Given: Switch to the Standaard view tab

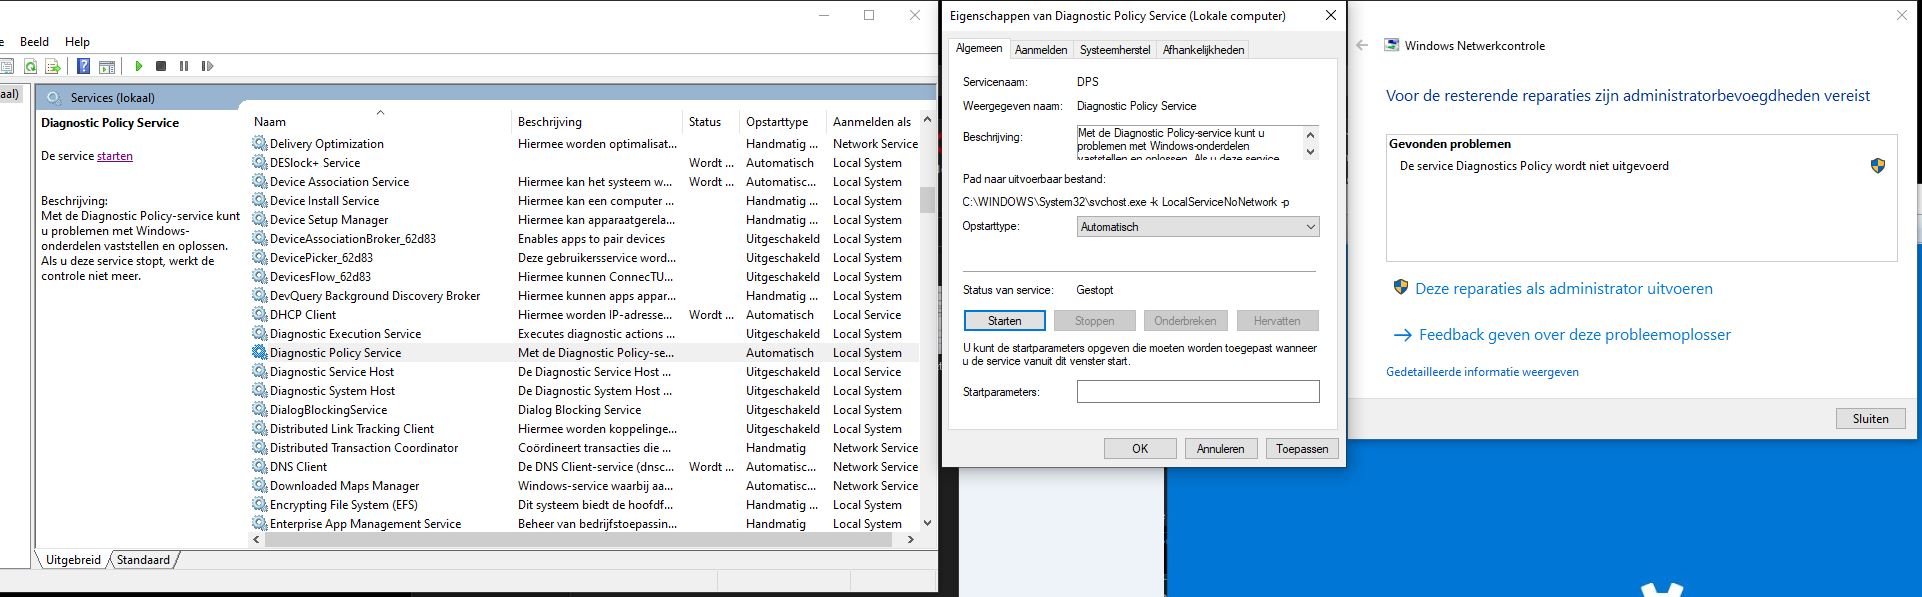Looking at the screenshot, I should (143, 560).
